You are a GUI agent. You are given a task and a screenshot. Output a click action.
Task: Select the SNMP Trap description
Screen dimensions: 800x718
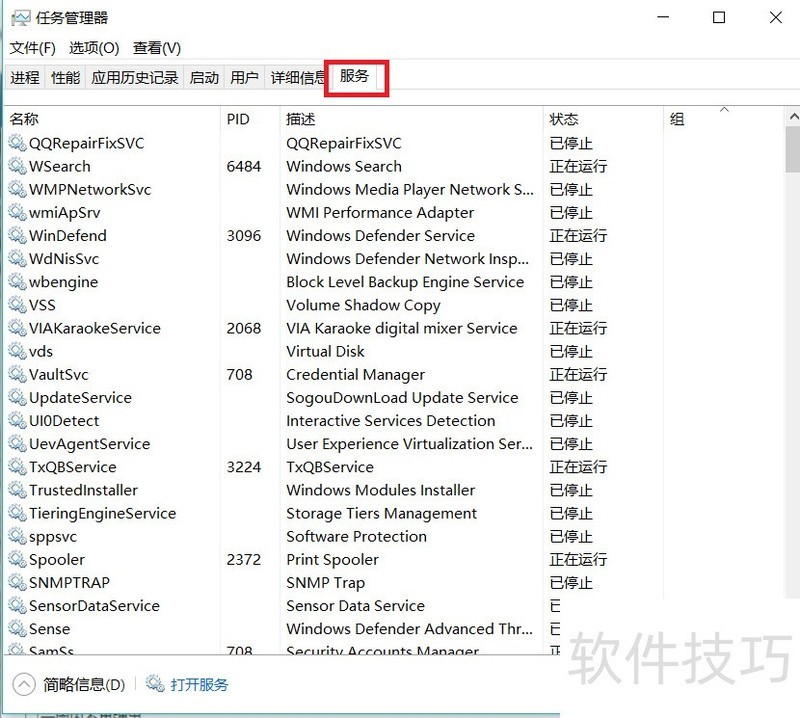coord(326,583)
